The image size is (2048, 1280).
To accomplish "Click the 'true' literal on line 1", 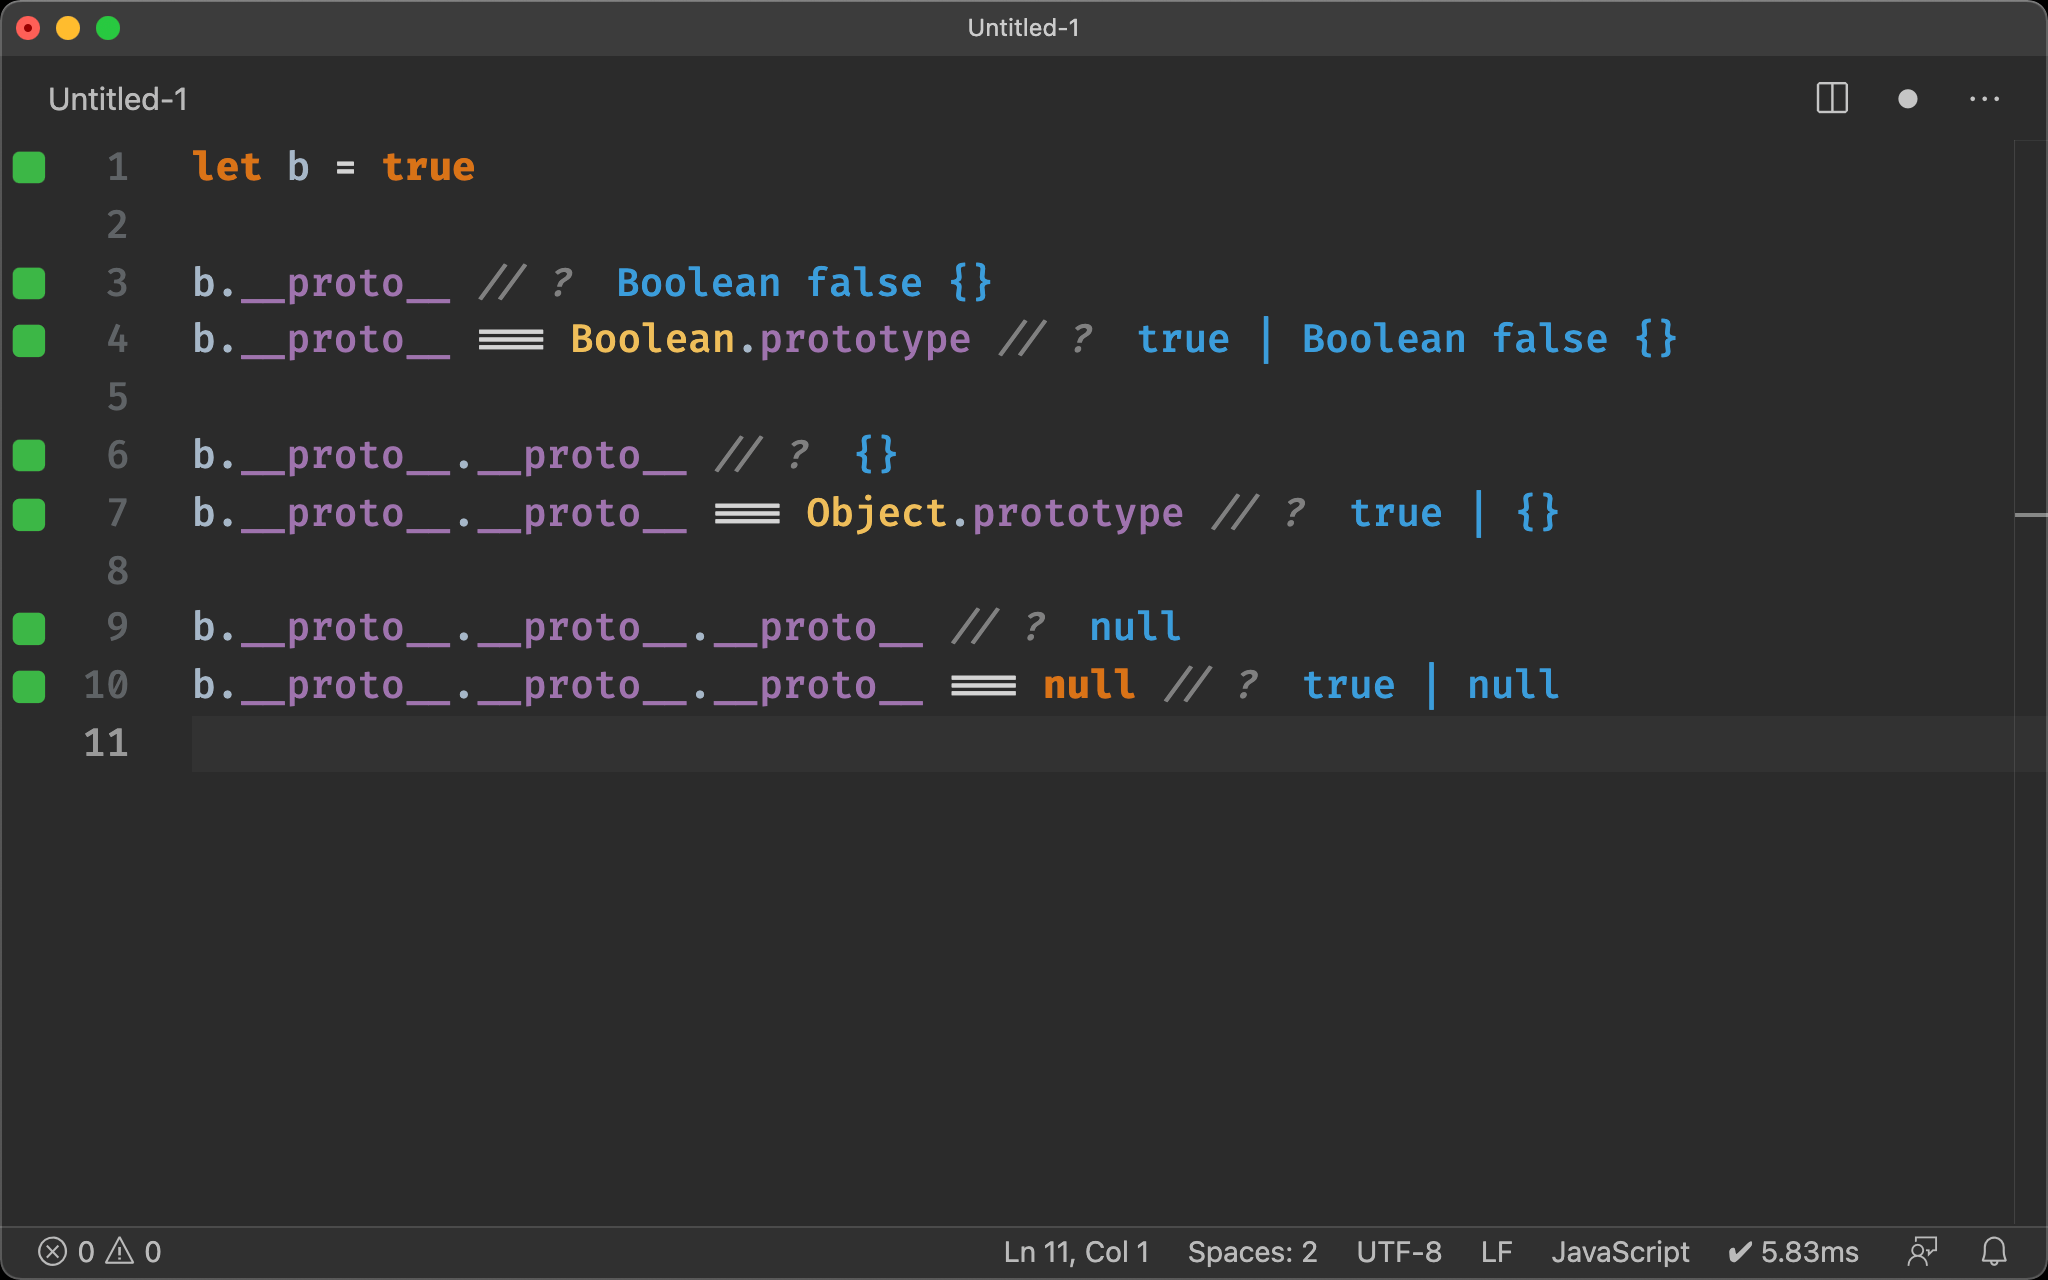I will click(x=428, y=166).
